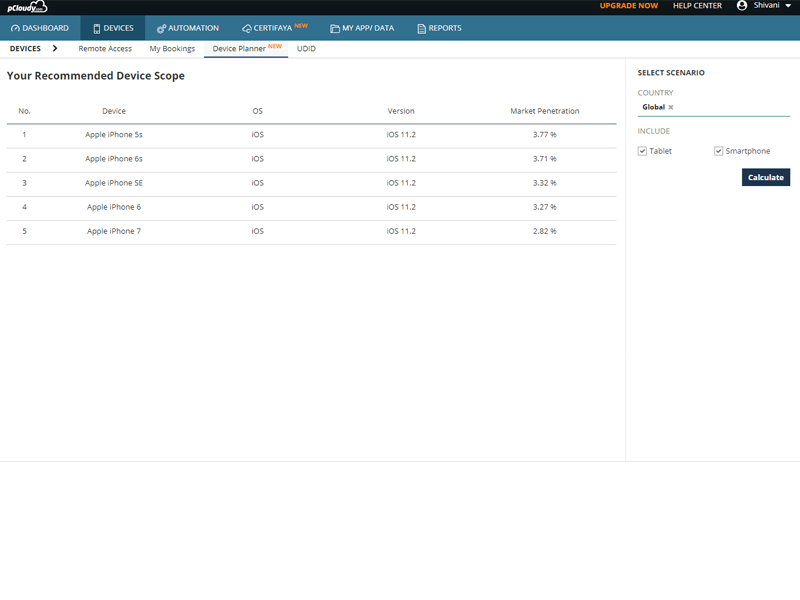Click the 3.71 % penetration value

544,159
